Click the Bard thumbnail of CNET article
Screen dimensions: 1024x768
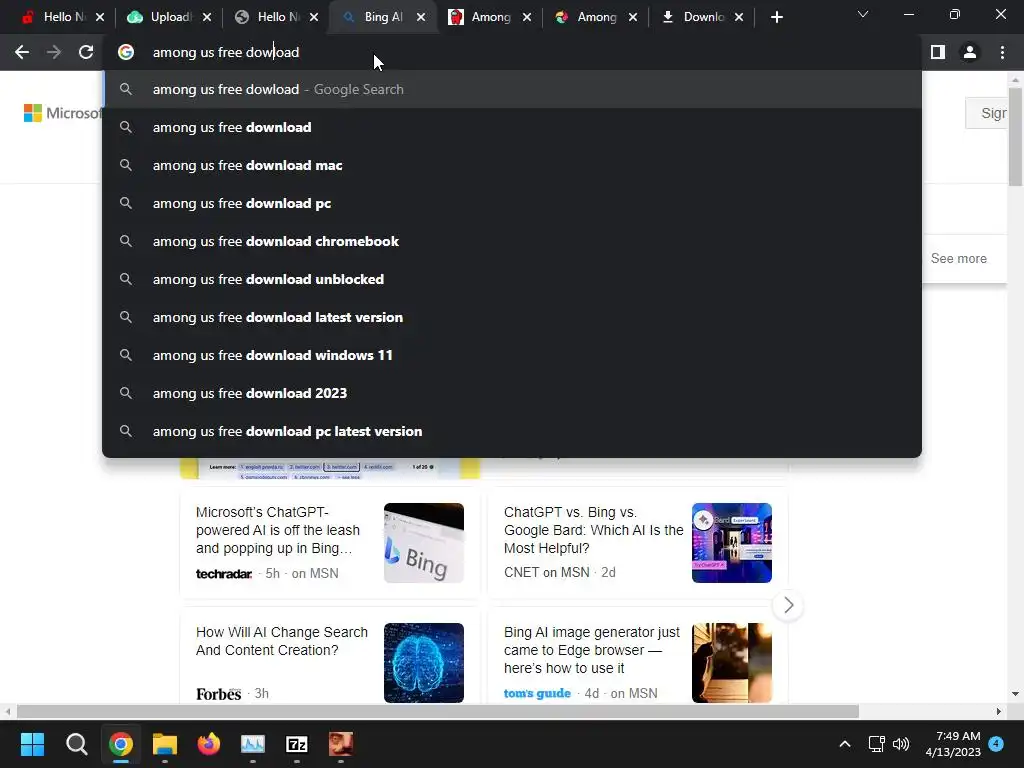coord(731,543)
